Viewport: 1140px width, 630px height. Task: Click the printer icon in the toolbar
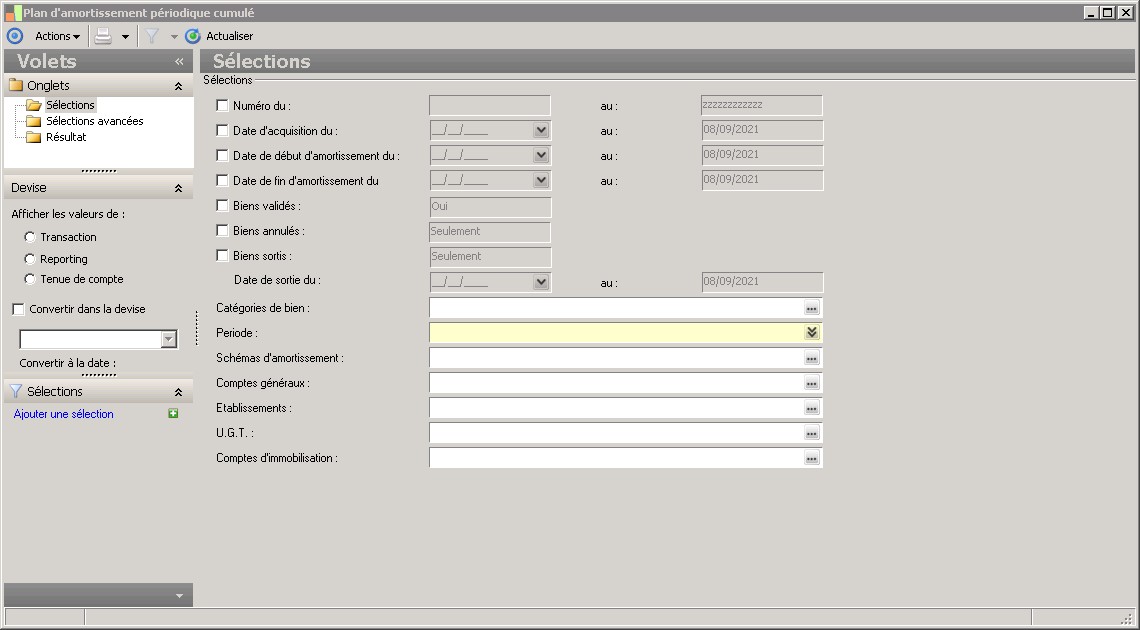point(103,36)
